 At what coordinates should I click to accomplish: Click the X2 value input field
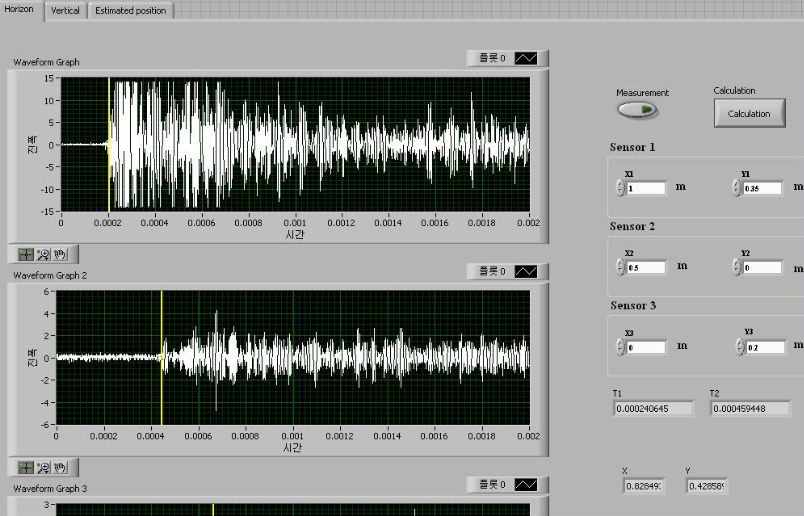pyautogui.click(x=647, y=267)
